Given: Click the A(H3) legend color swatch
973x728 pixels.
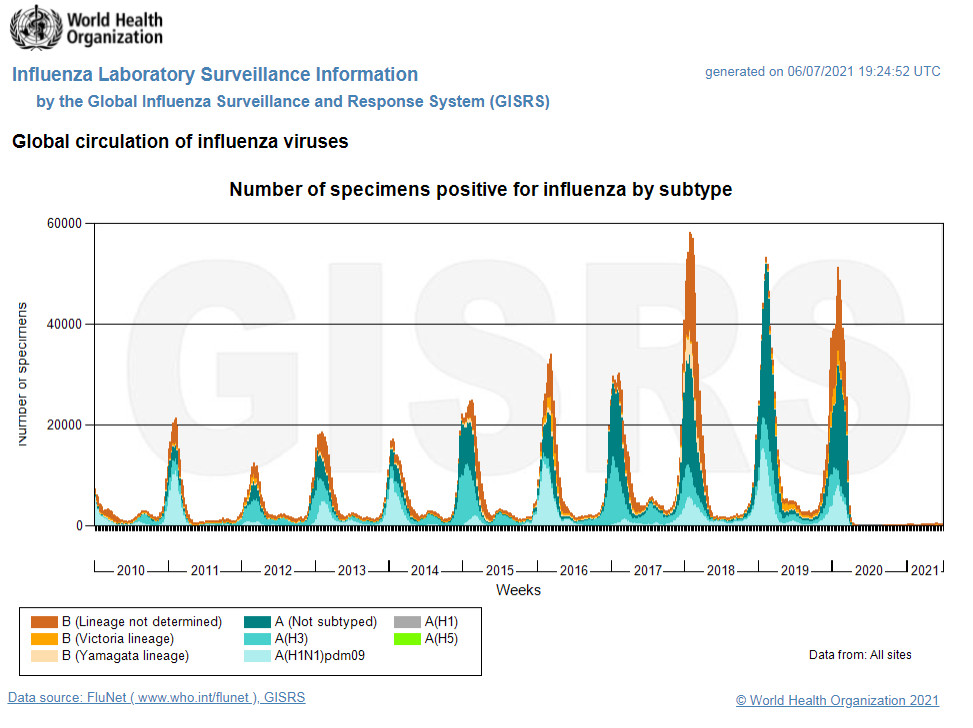Looking at the screenshot, I should tap(258, 639).
